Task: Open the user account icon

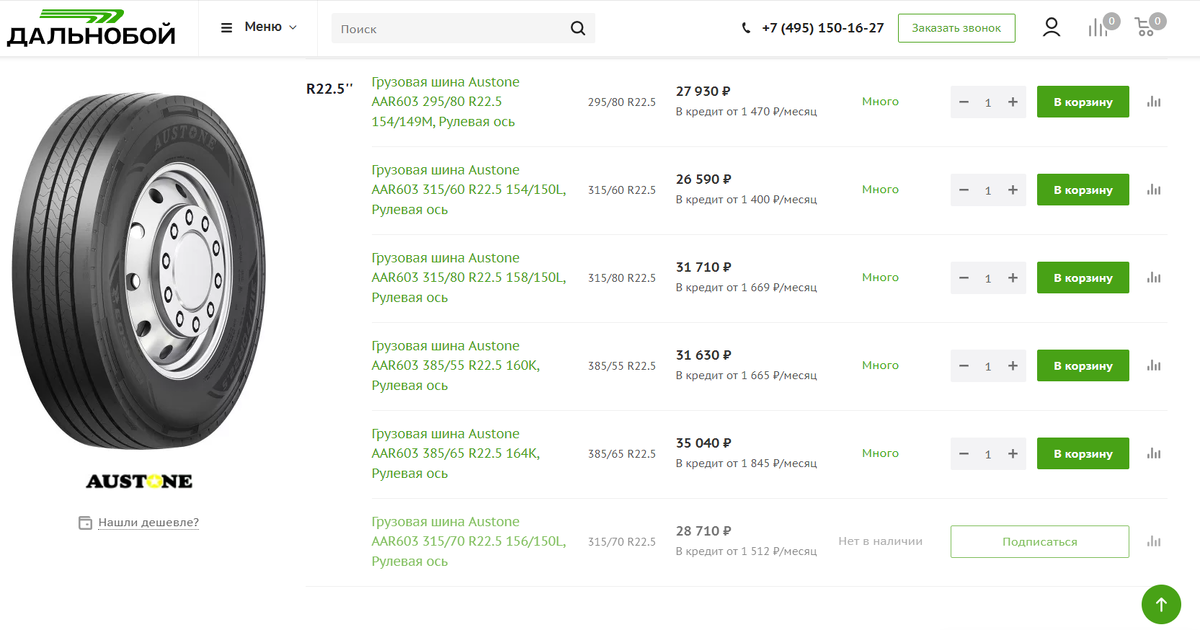Action: (1051, 27)
